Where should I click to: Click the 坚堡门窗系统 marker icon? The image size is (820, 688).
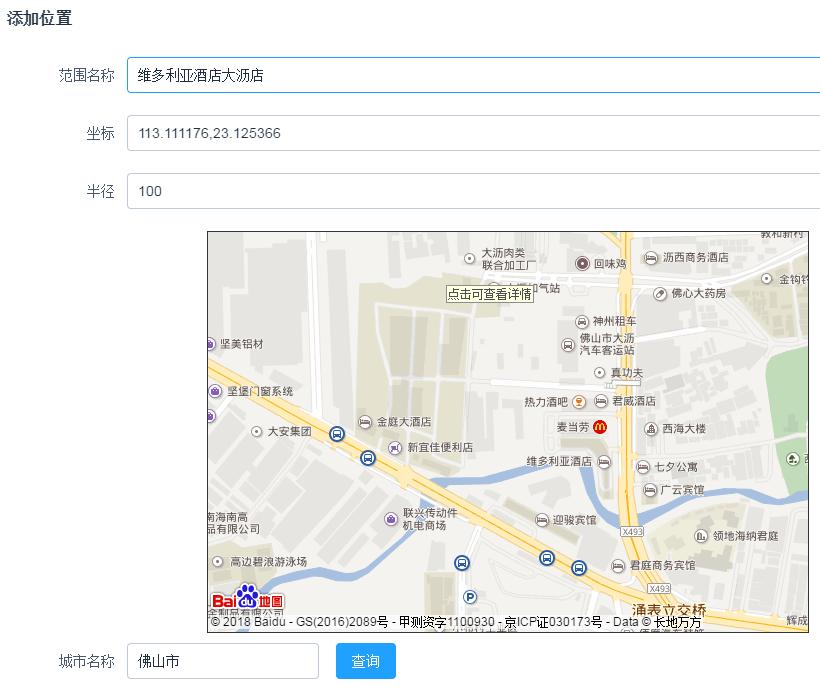(213, 392)
